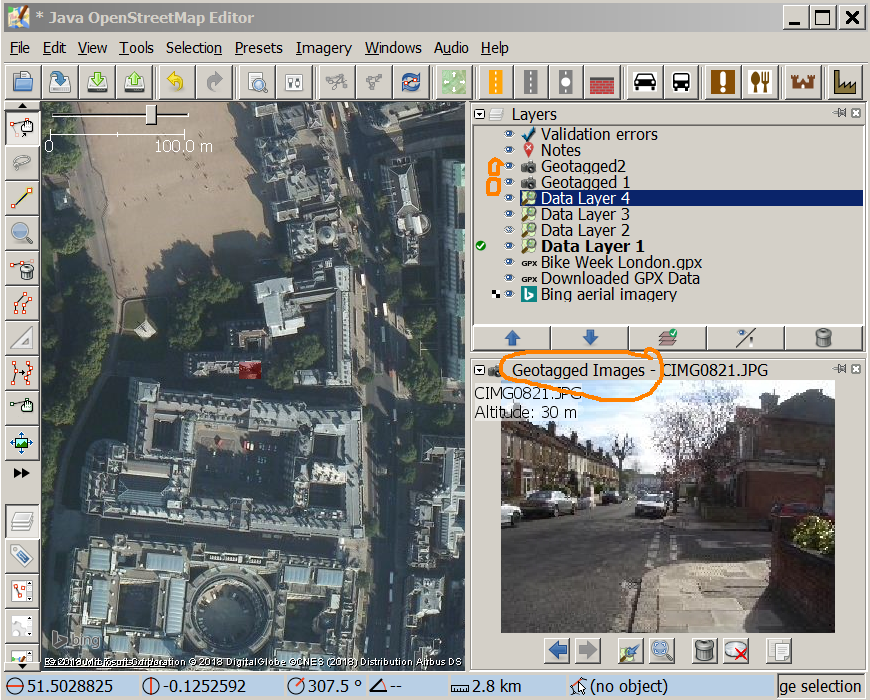
Task: Click the restaurant fork and knife preset
Action: tap(760, 81)
